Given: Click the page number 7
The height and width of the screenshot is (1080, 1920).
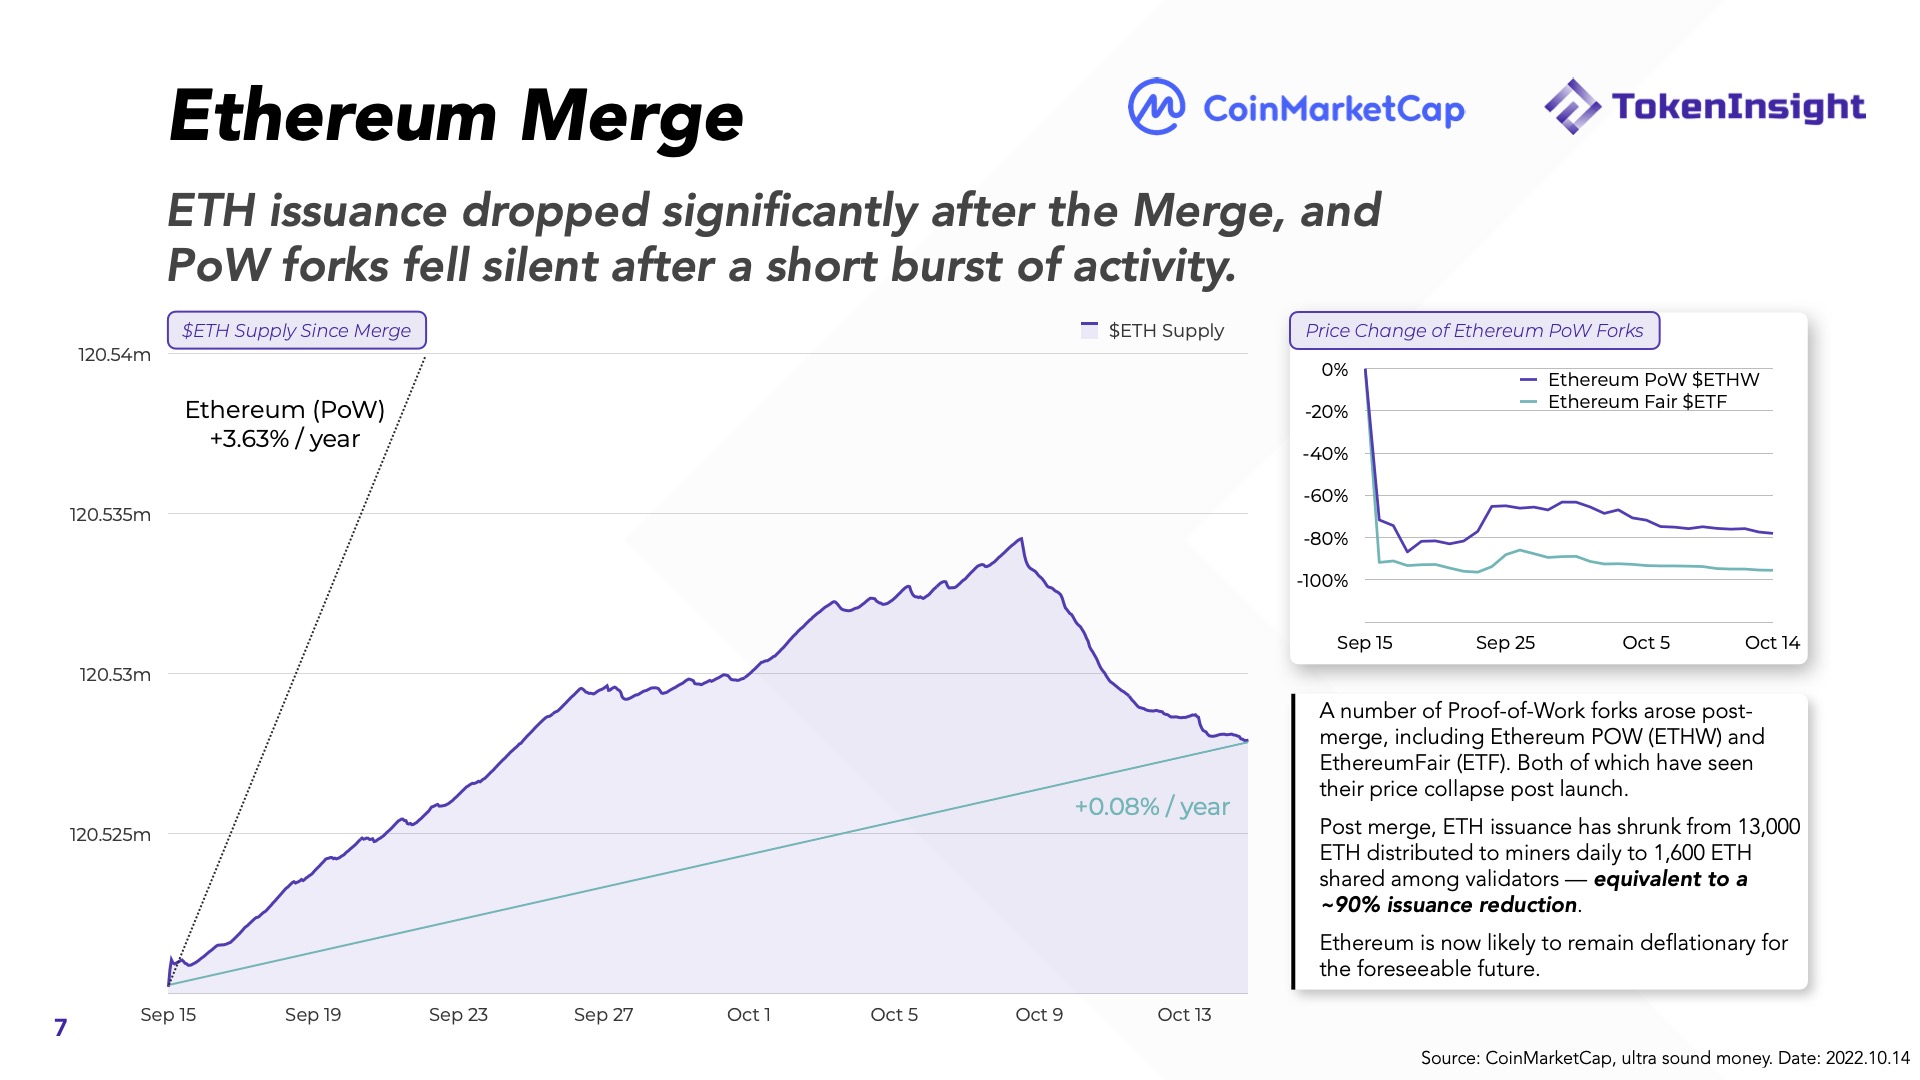Looking at the screenshot, I should click(x=61, y=1027).
